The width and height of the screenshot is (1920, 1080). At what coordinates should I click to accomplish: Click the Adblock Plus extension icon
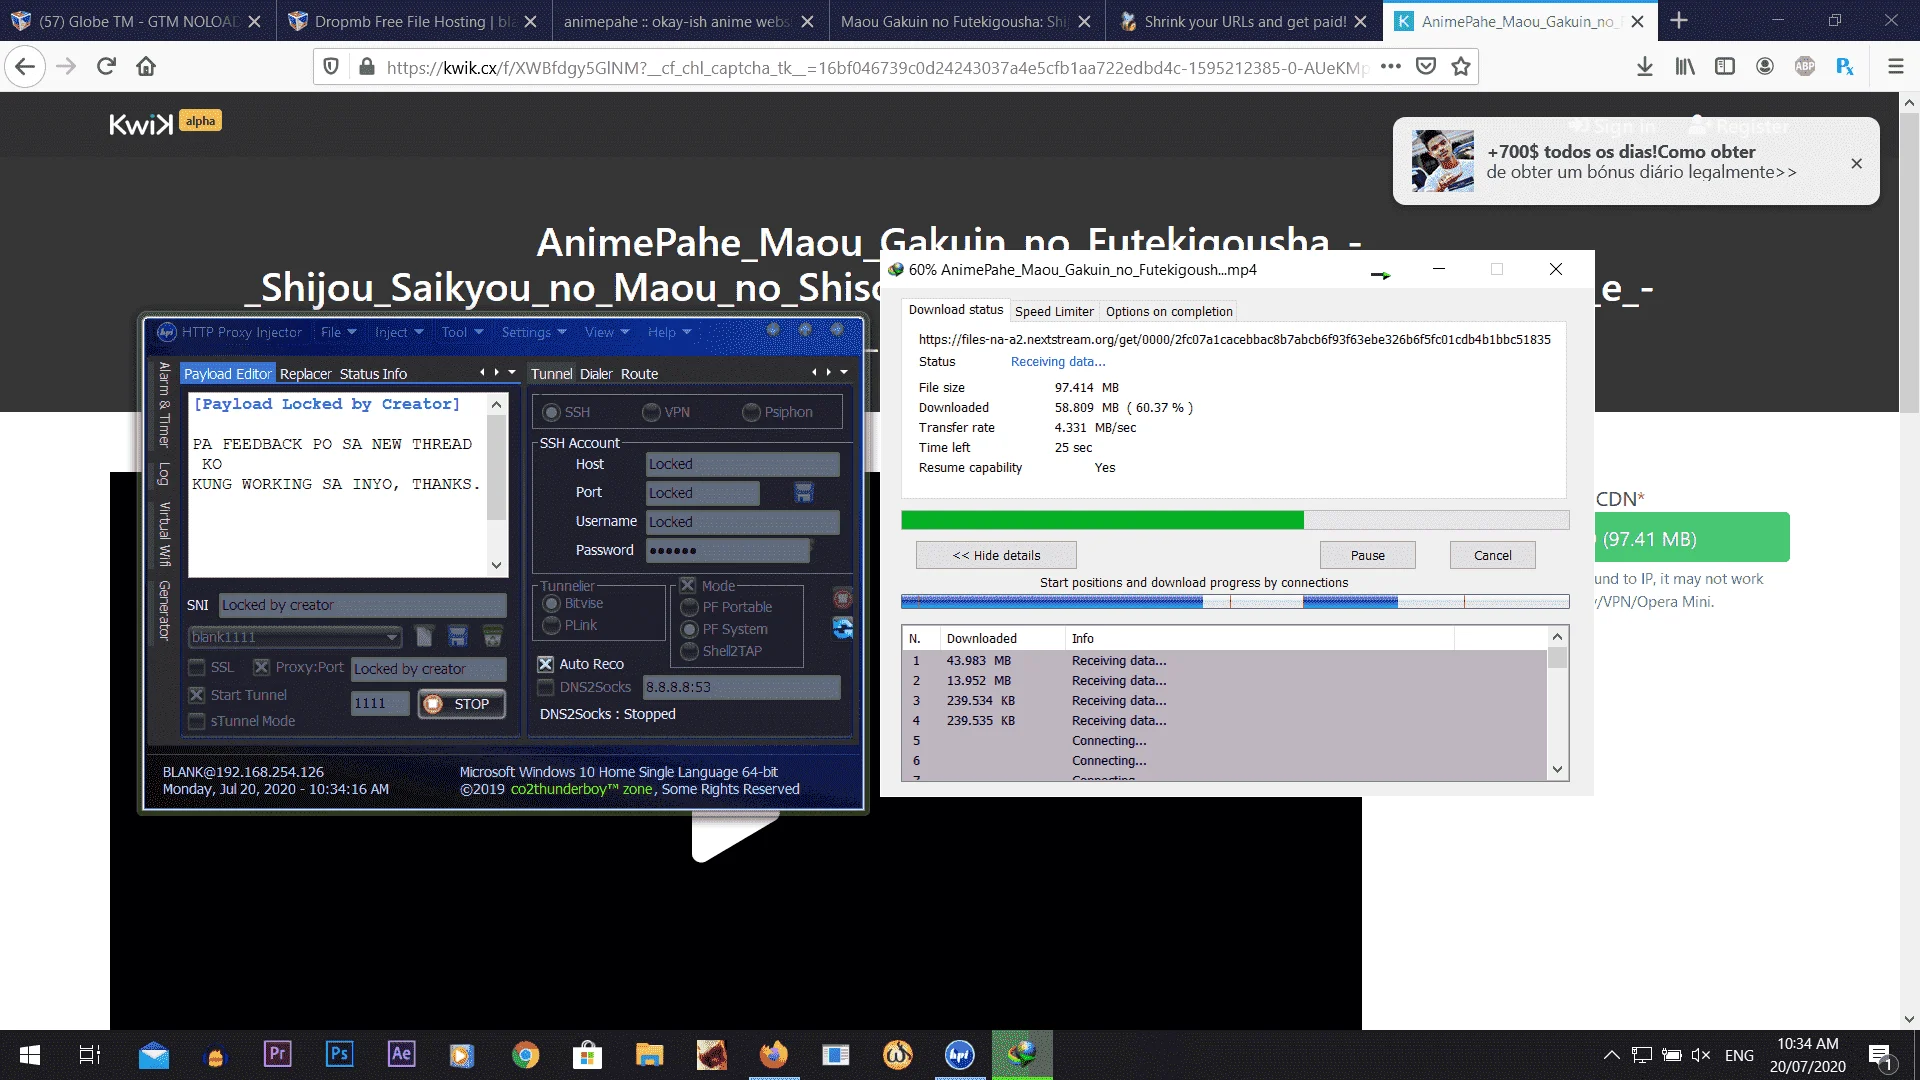coord(1805,66)
